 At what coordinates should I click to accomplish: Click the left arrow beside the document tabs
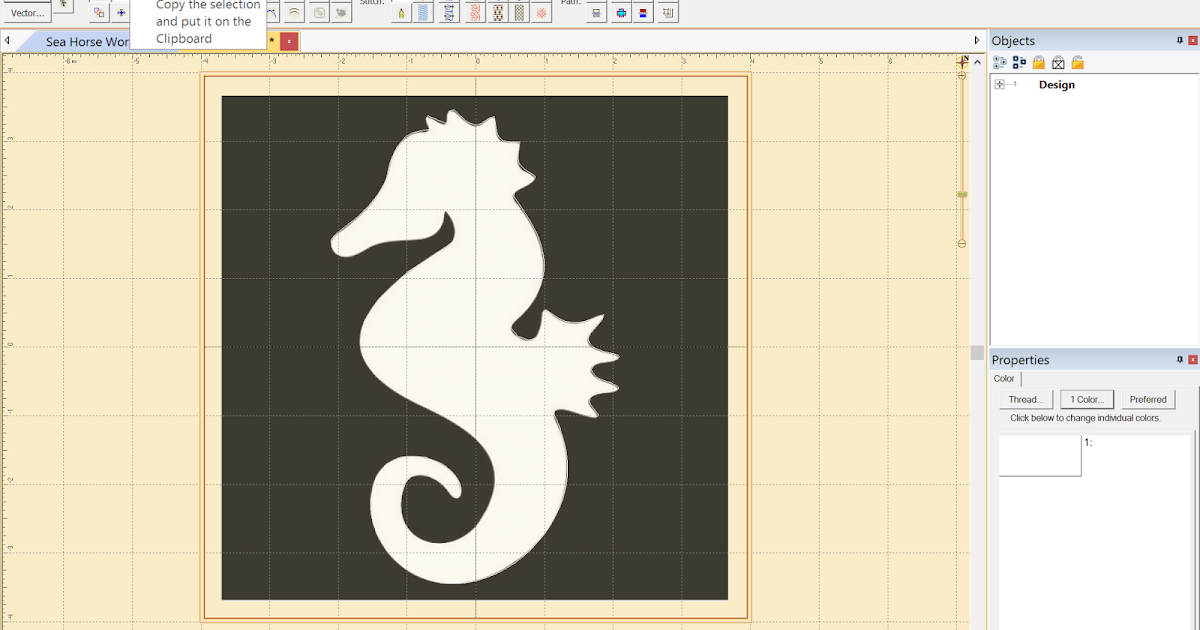pos(7,41)
